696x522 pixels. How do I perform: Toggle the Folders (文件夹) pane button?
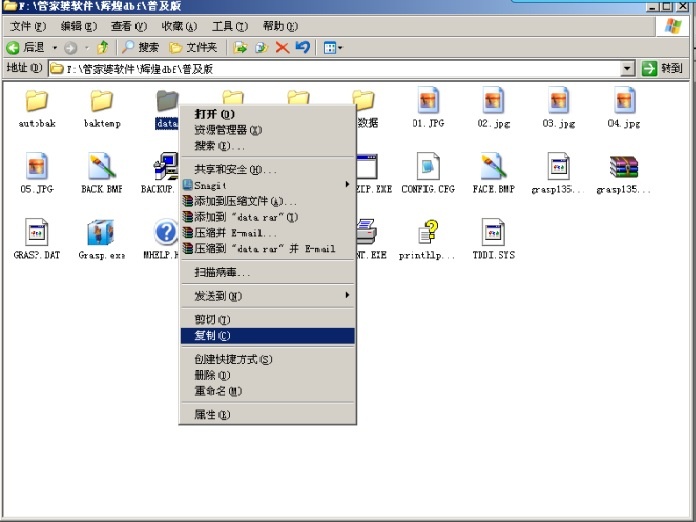coord(193,47)
